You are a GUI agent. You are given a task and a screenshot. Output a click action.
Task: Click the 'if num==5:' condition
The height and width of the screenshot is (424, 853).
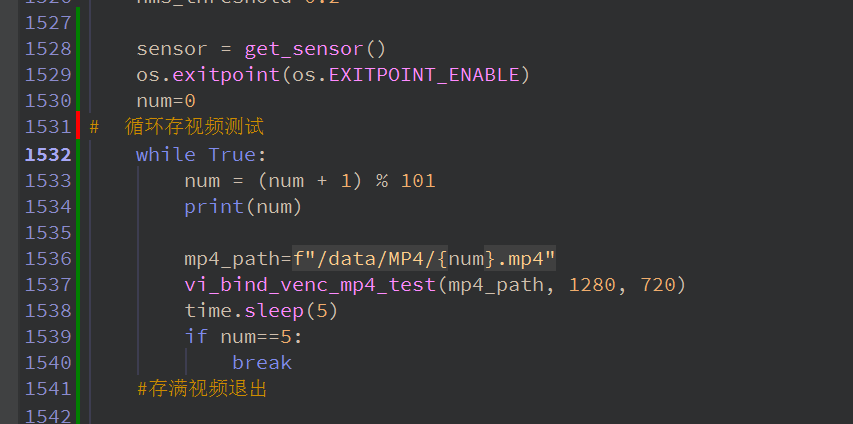click(x=243, y=336)
